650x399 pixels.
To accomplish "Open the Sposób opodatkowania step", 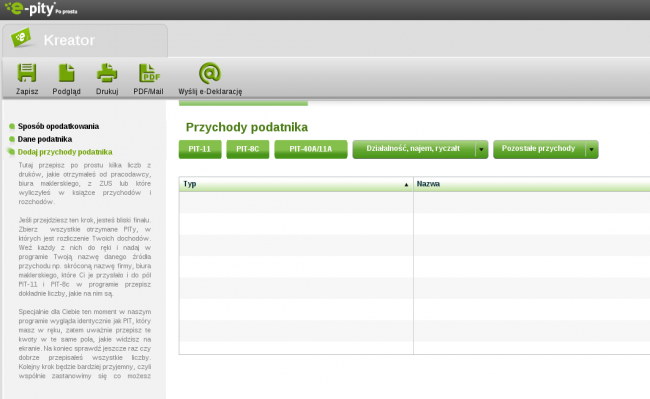I will coord(58,126).
